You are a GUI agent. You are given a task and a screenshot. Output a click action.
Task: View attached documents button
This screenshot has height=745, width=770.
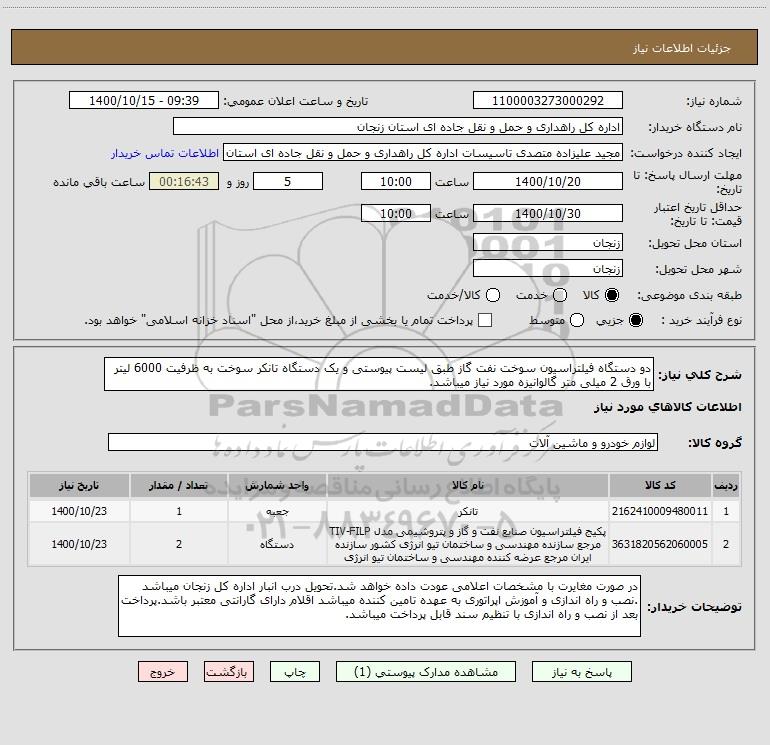click(x=426, y=672)
